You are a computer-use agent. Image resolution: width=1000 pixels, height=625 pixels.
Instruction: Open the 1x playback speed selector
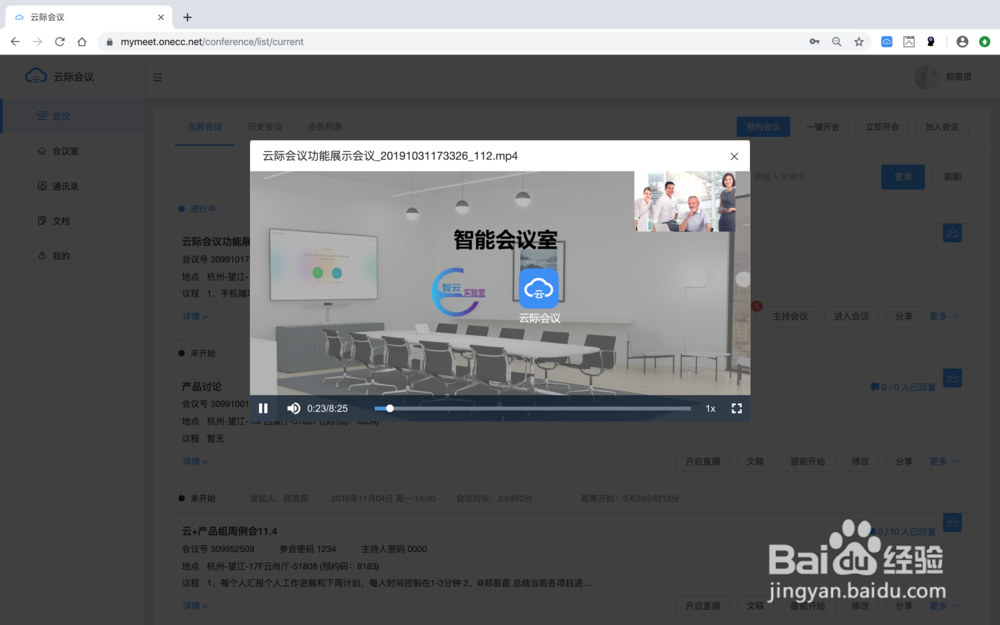tap(710, 408)
